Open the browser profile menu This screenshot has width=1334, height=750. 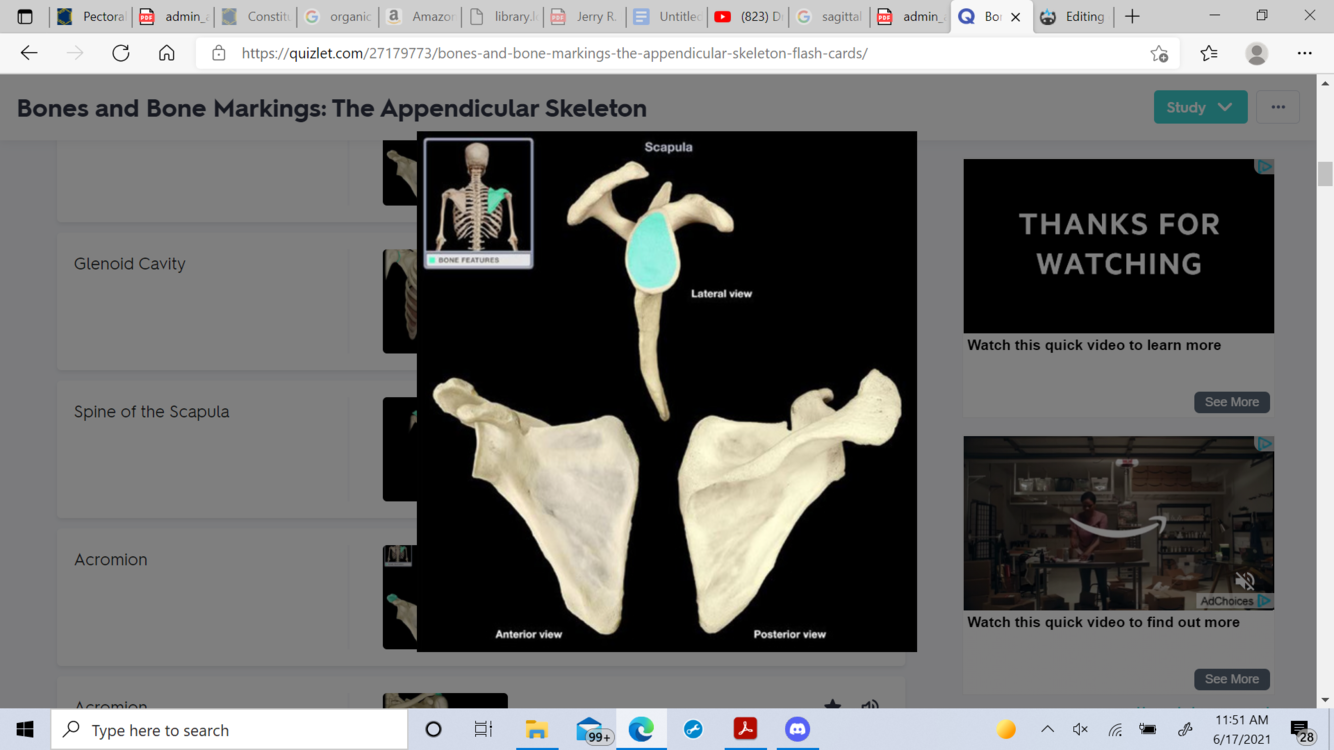pos(1257,53)
